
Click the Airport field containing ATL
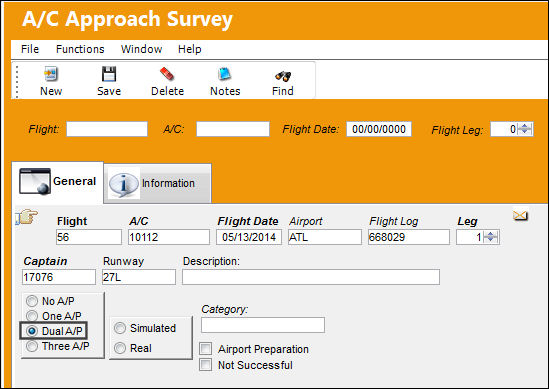325,237
